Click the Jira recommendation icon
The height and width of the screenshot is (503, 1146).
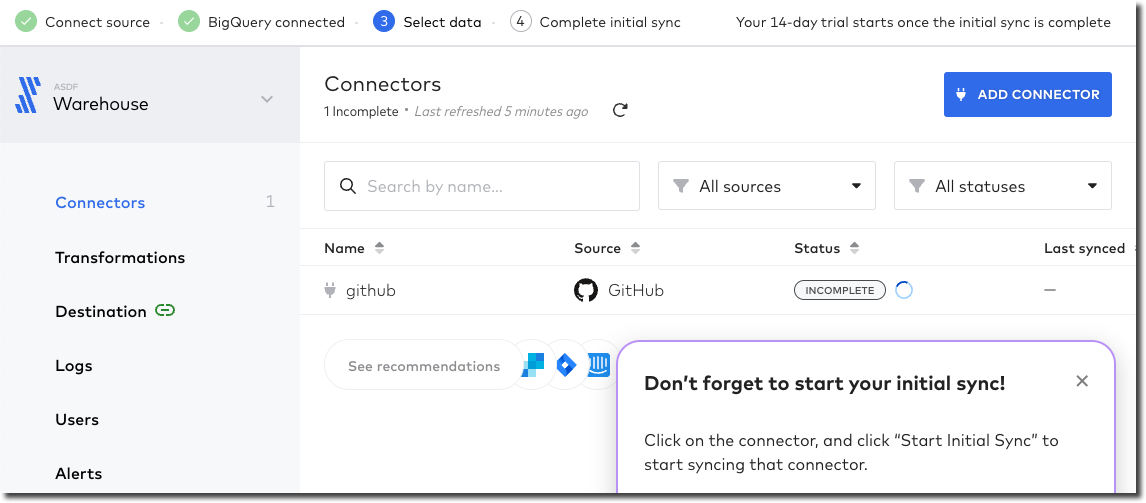566,366
